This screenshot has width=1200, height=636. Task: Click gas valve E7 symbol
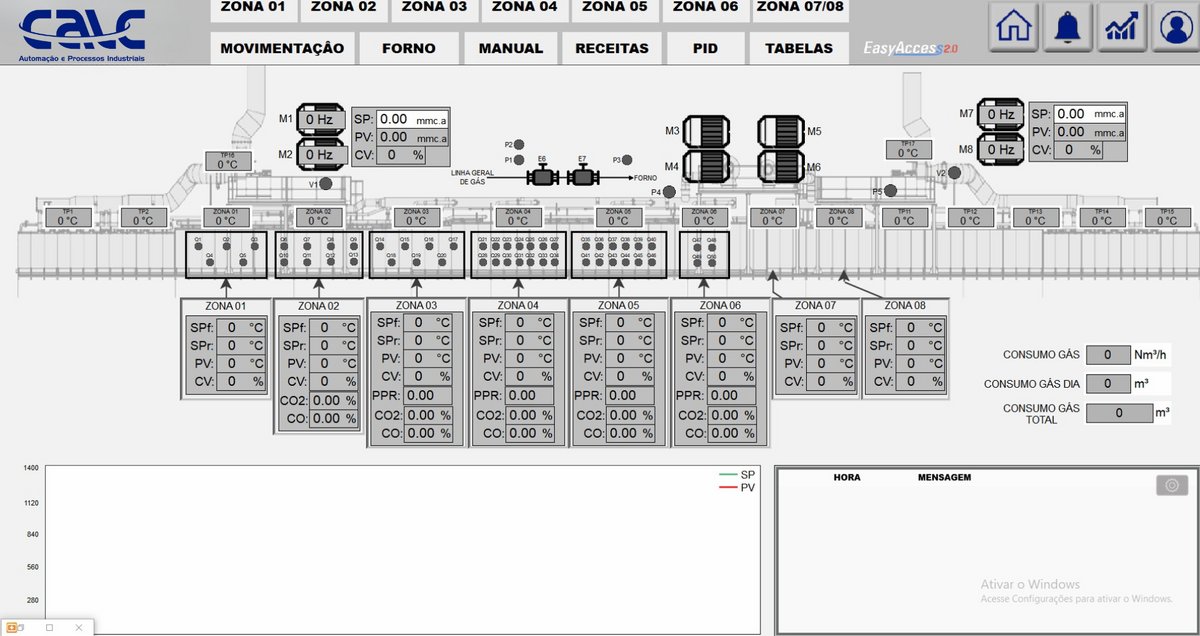(x=583, y=177)
